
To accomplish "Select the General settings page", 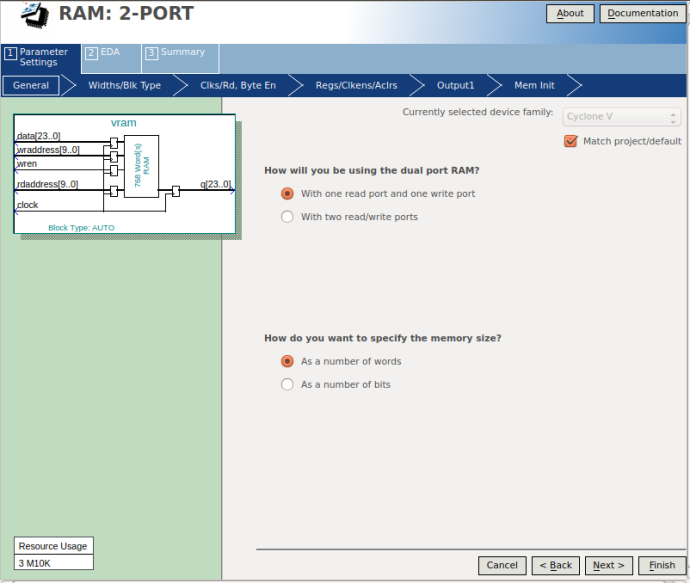I will [x=31, y=85].
